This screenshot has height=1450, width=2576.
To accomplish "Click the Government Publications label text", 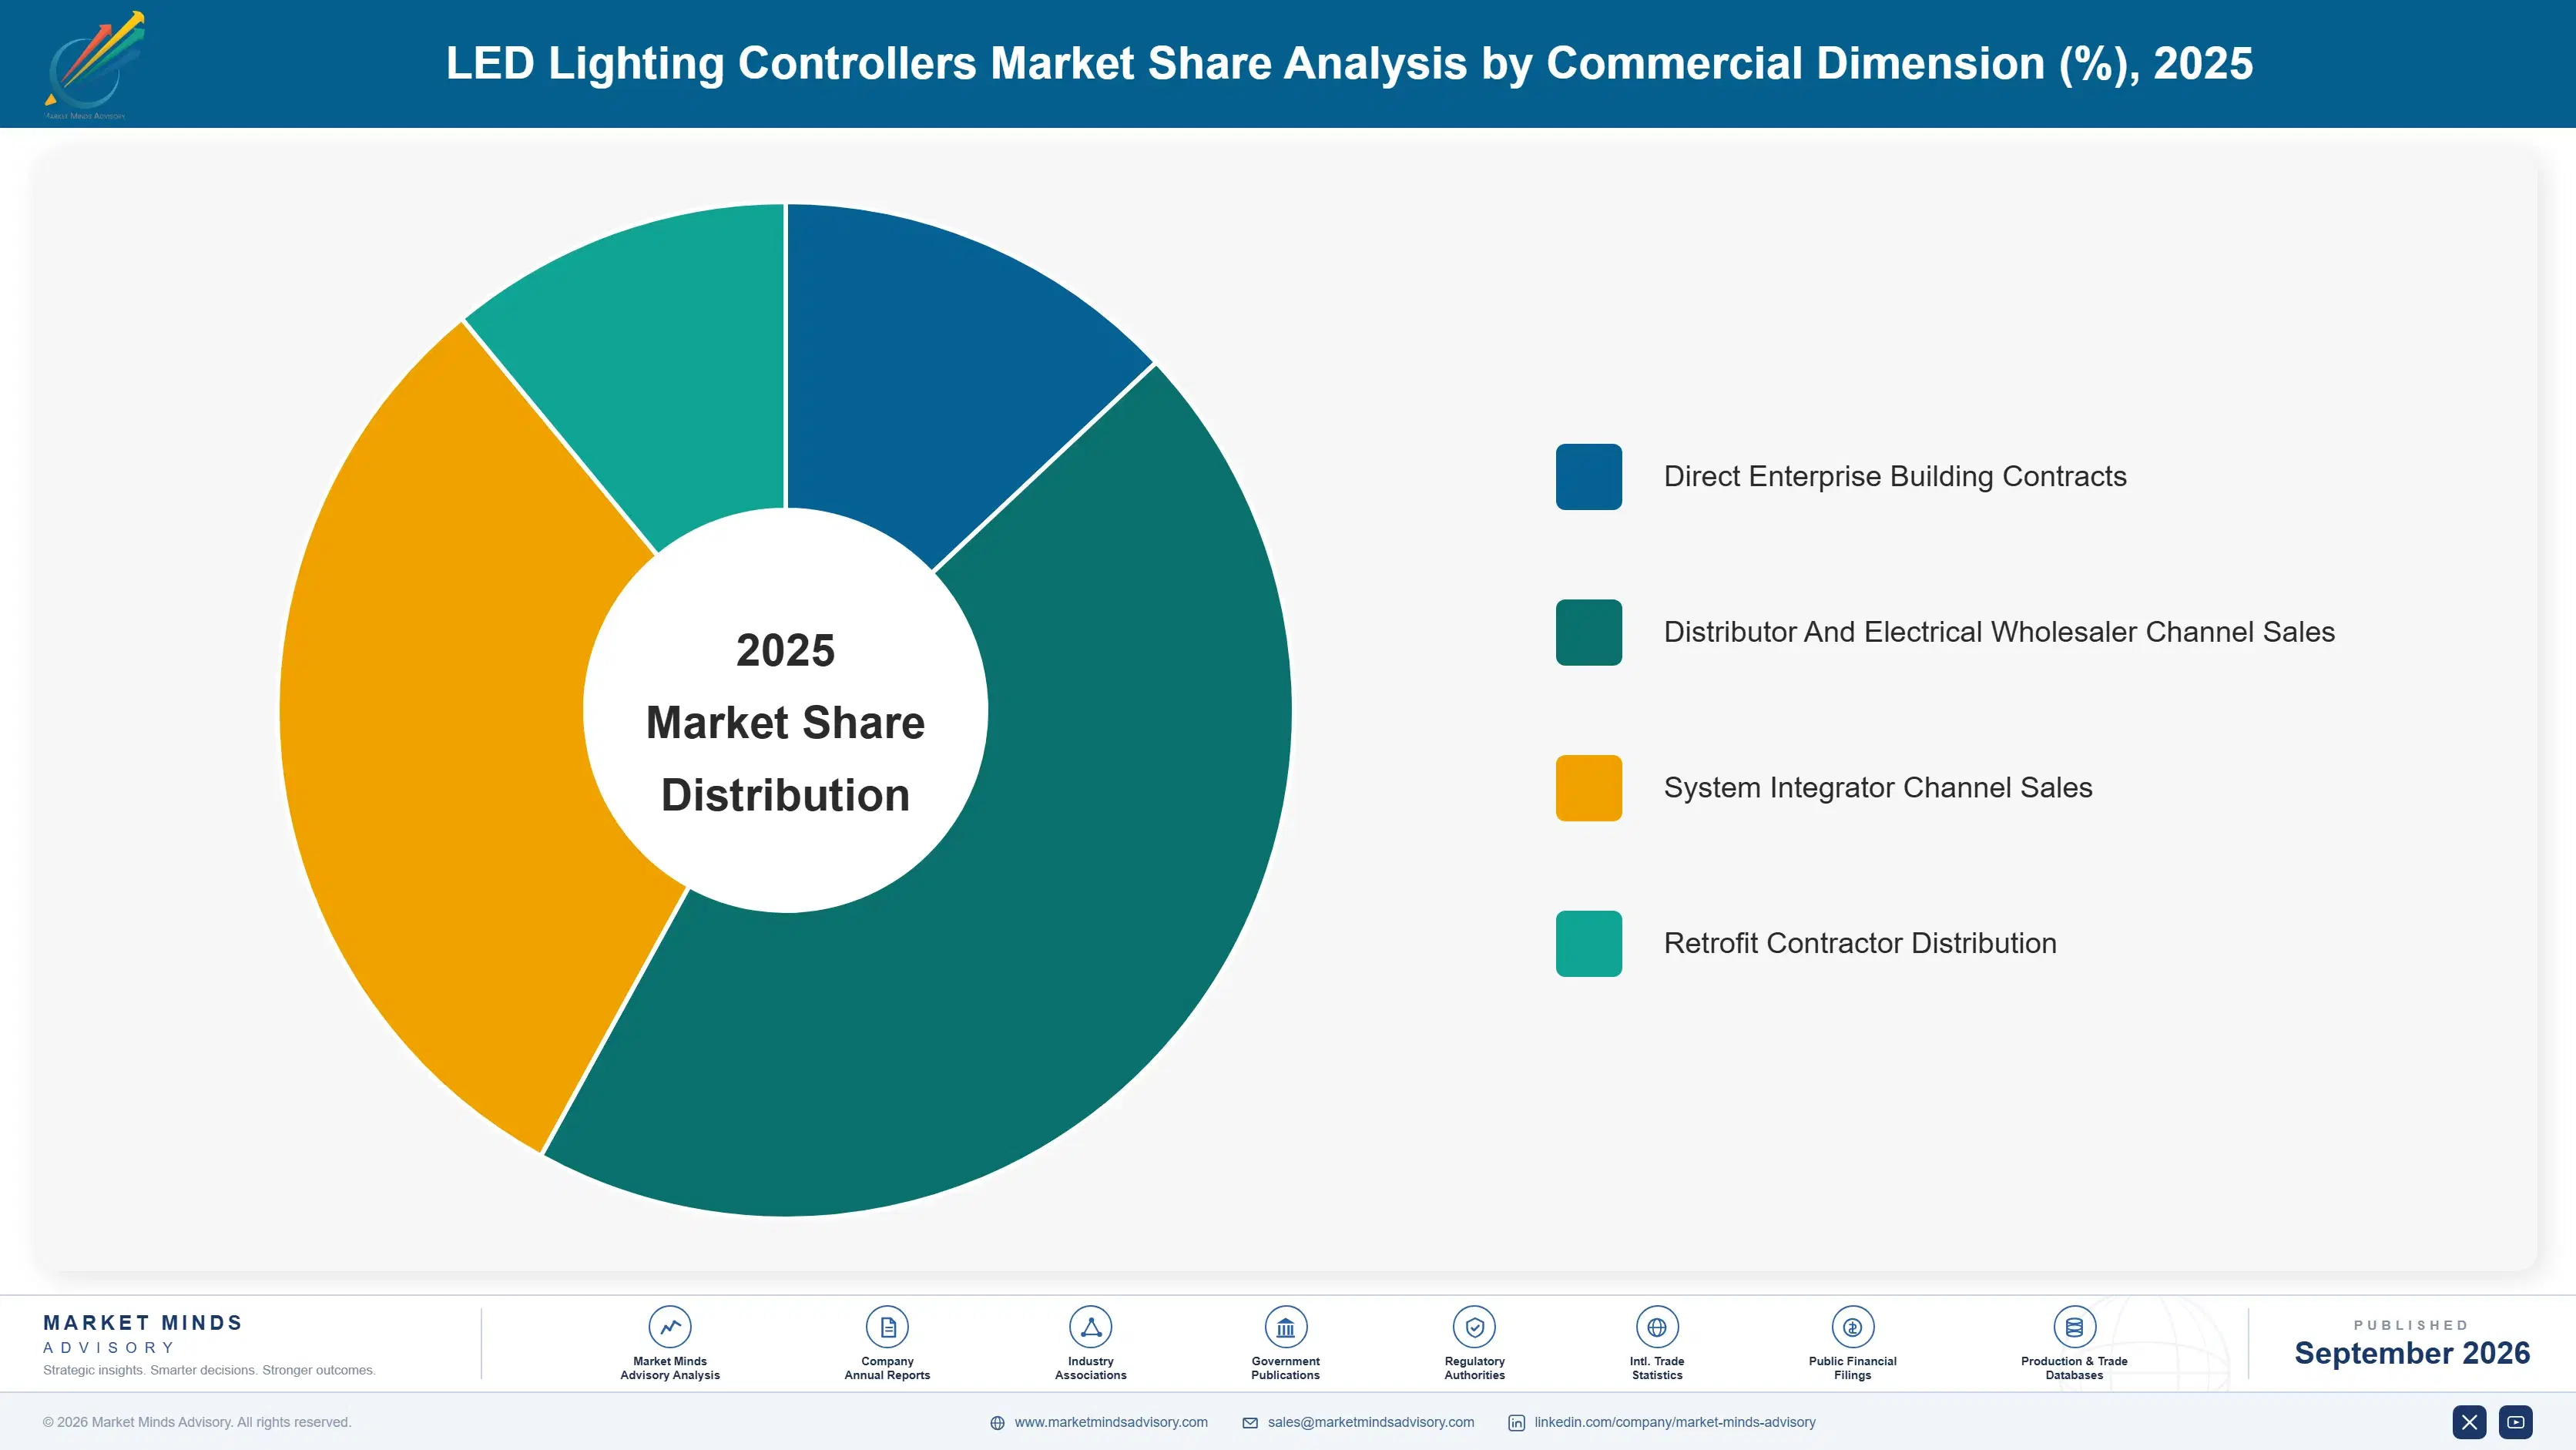I will click(1285, 1368).
